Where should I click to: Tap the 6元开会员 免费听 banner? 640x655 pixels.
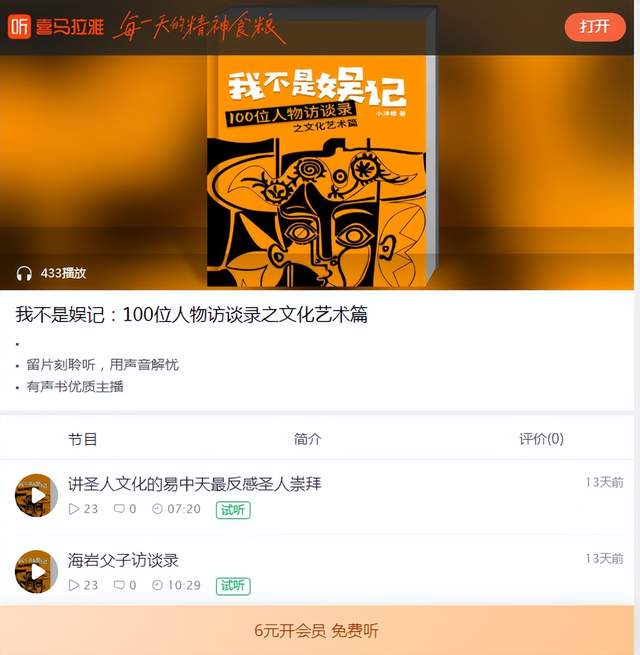click(317, 630)
